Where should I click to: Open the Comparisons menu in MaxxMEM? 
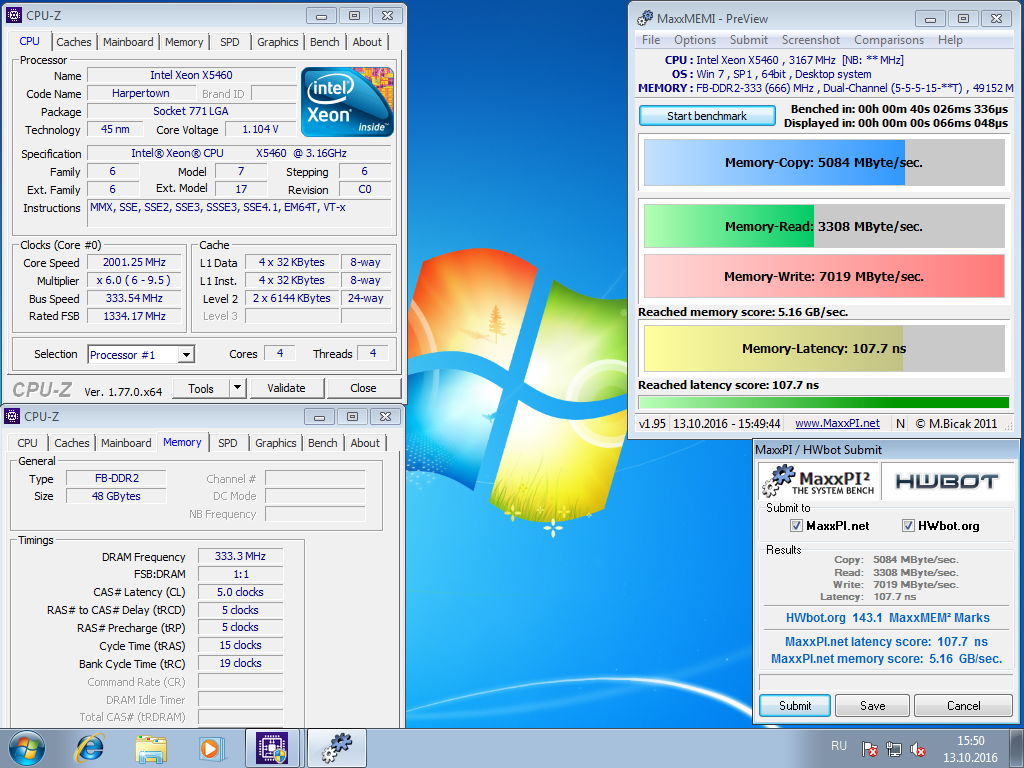click(889, 40)
